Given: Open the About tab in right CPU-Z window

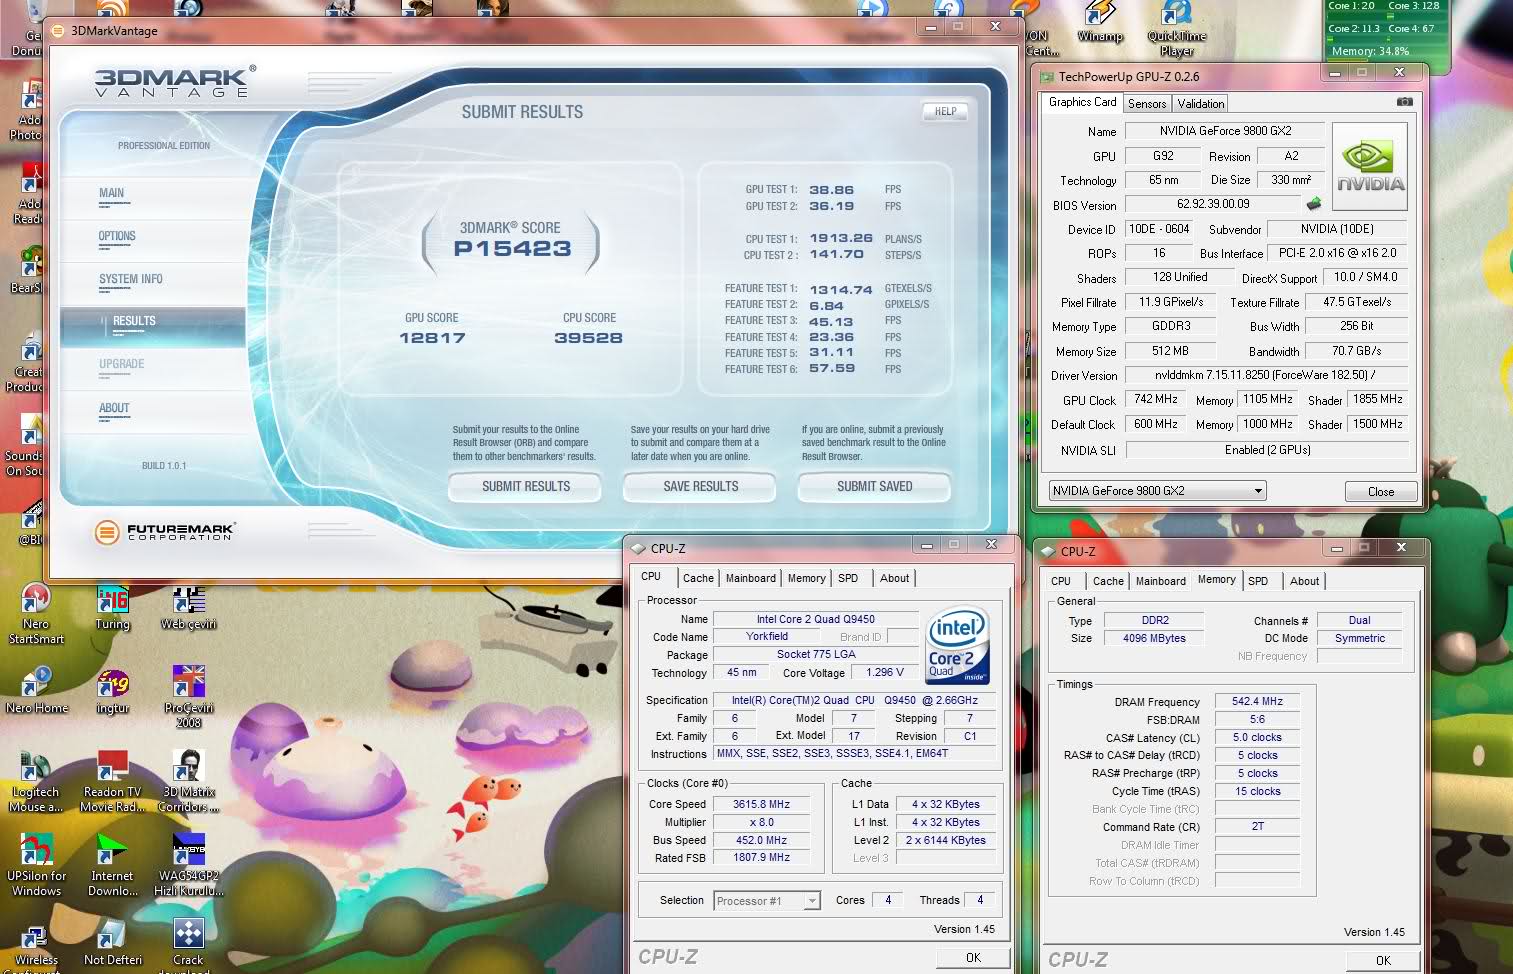Looking at the screenshot, I should 1304,581.
